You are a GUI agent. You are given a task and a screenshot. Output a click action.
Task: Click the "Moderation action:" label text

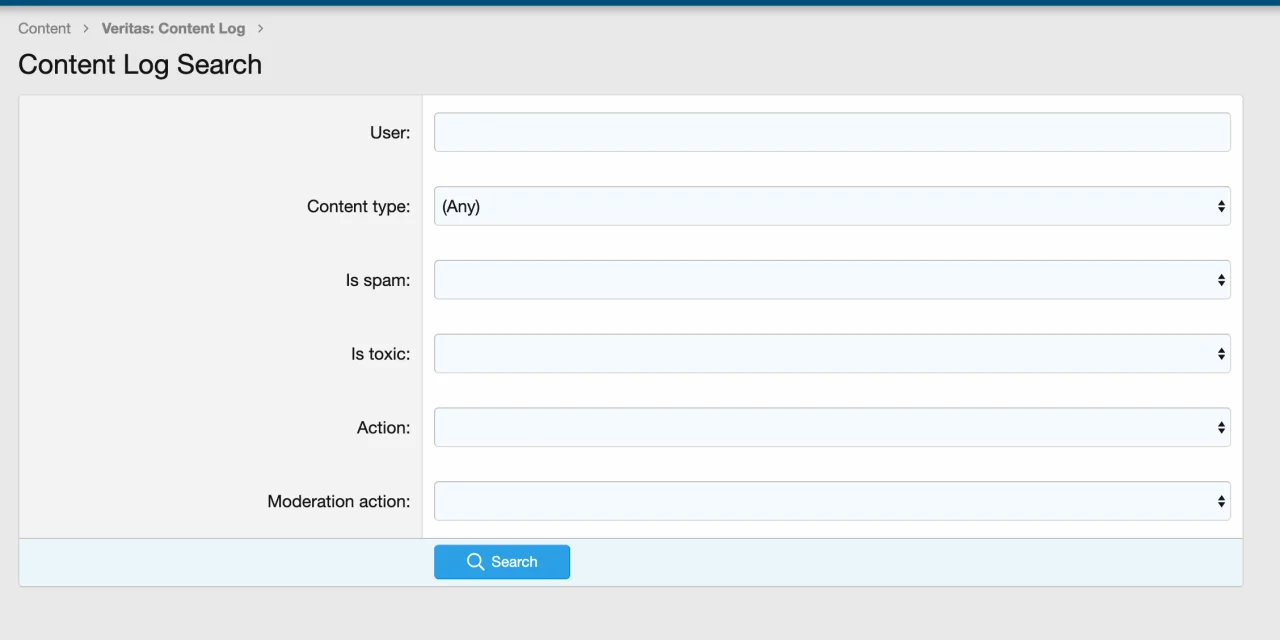tap(338, 501)
